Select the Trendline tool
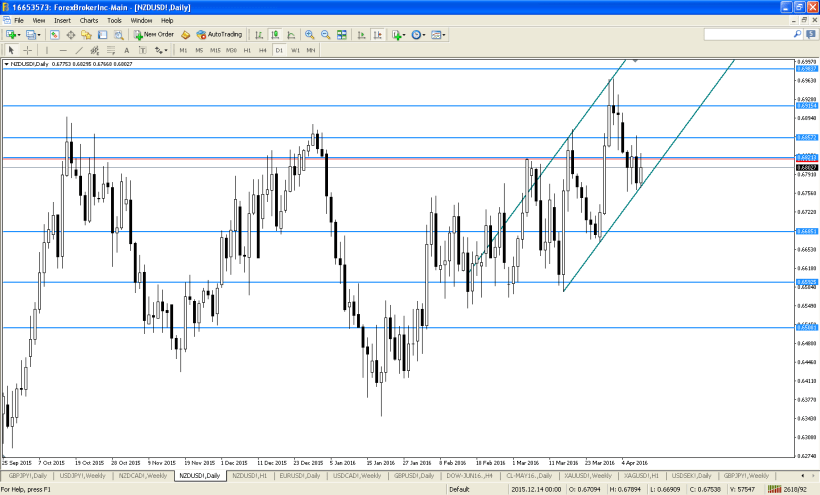This screenshot has width=820, height=495. (79, 50)
